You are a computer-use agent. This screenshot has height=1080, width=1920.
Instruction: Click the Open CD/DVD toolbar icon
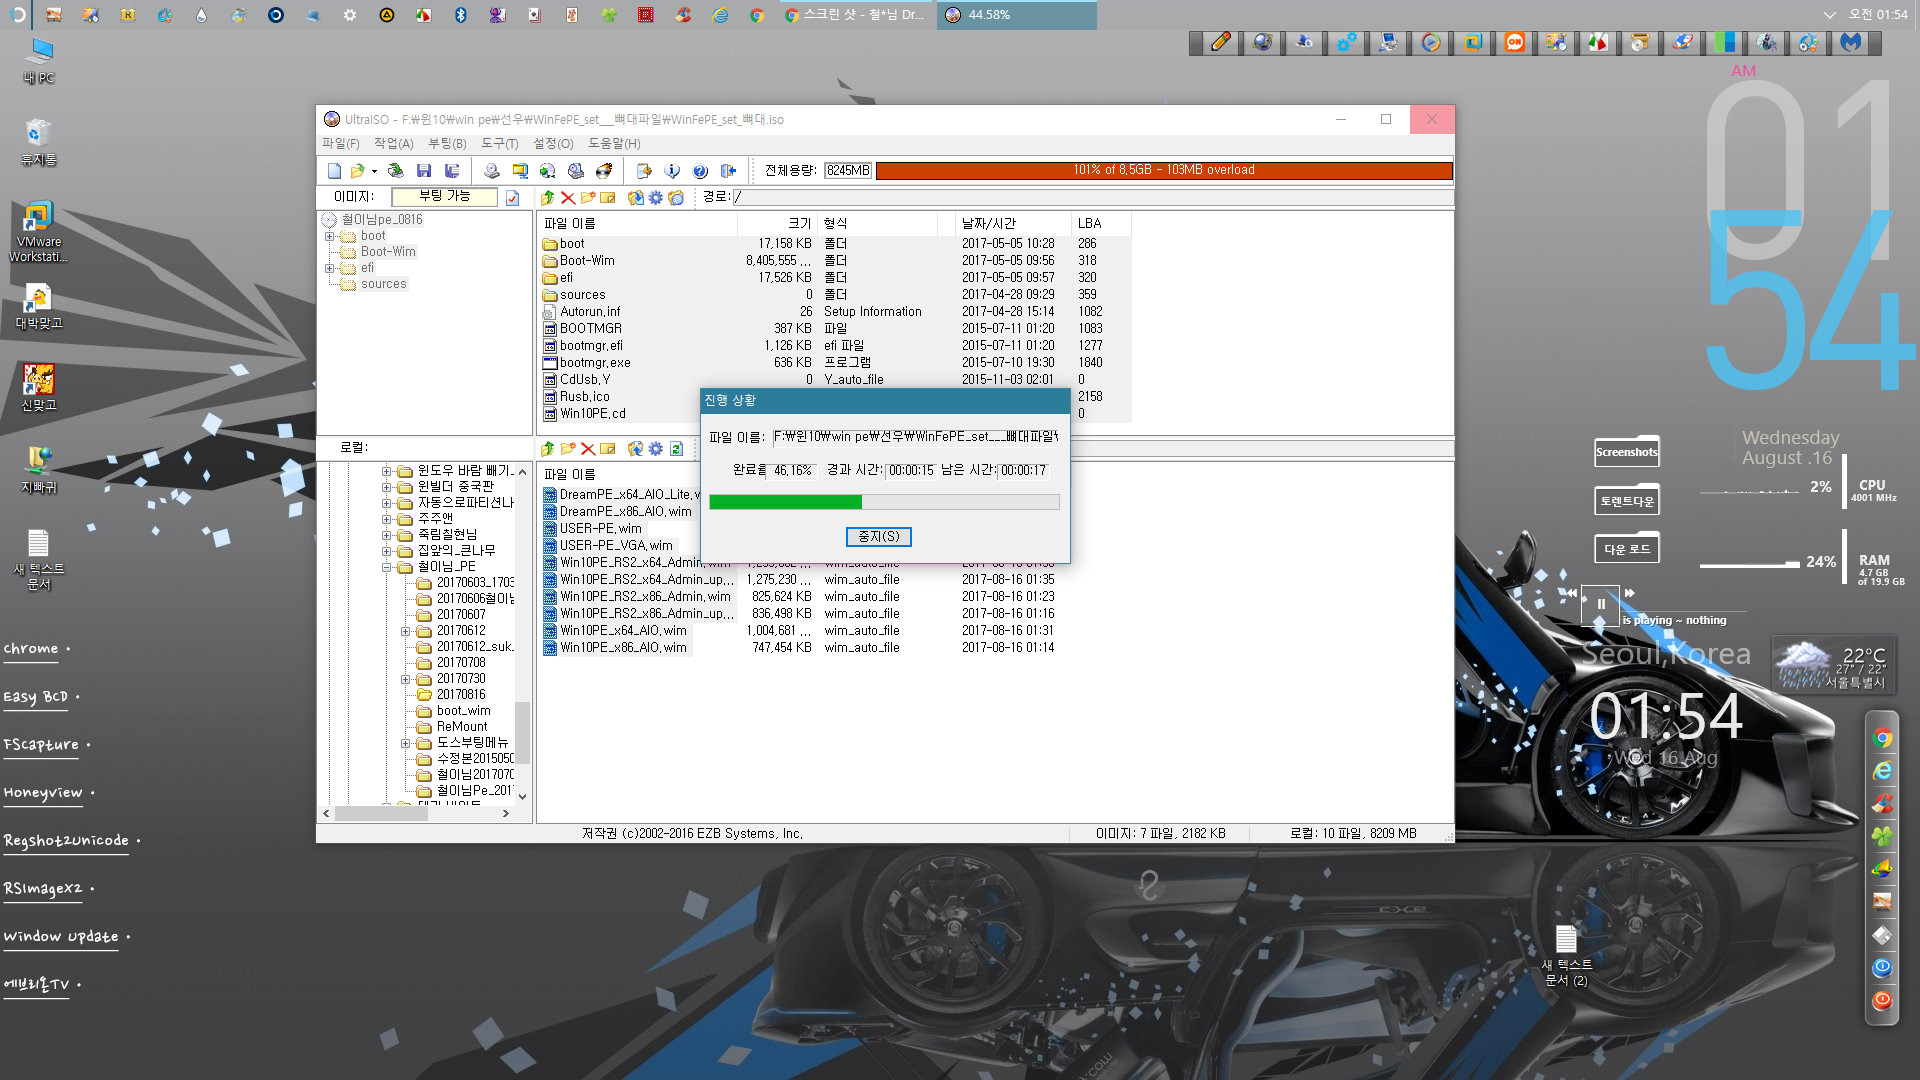[396, 171]
